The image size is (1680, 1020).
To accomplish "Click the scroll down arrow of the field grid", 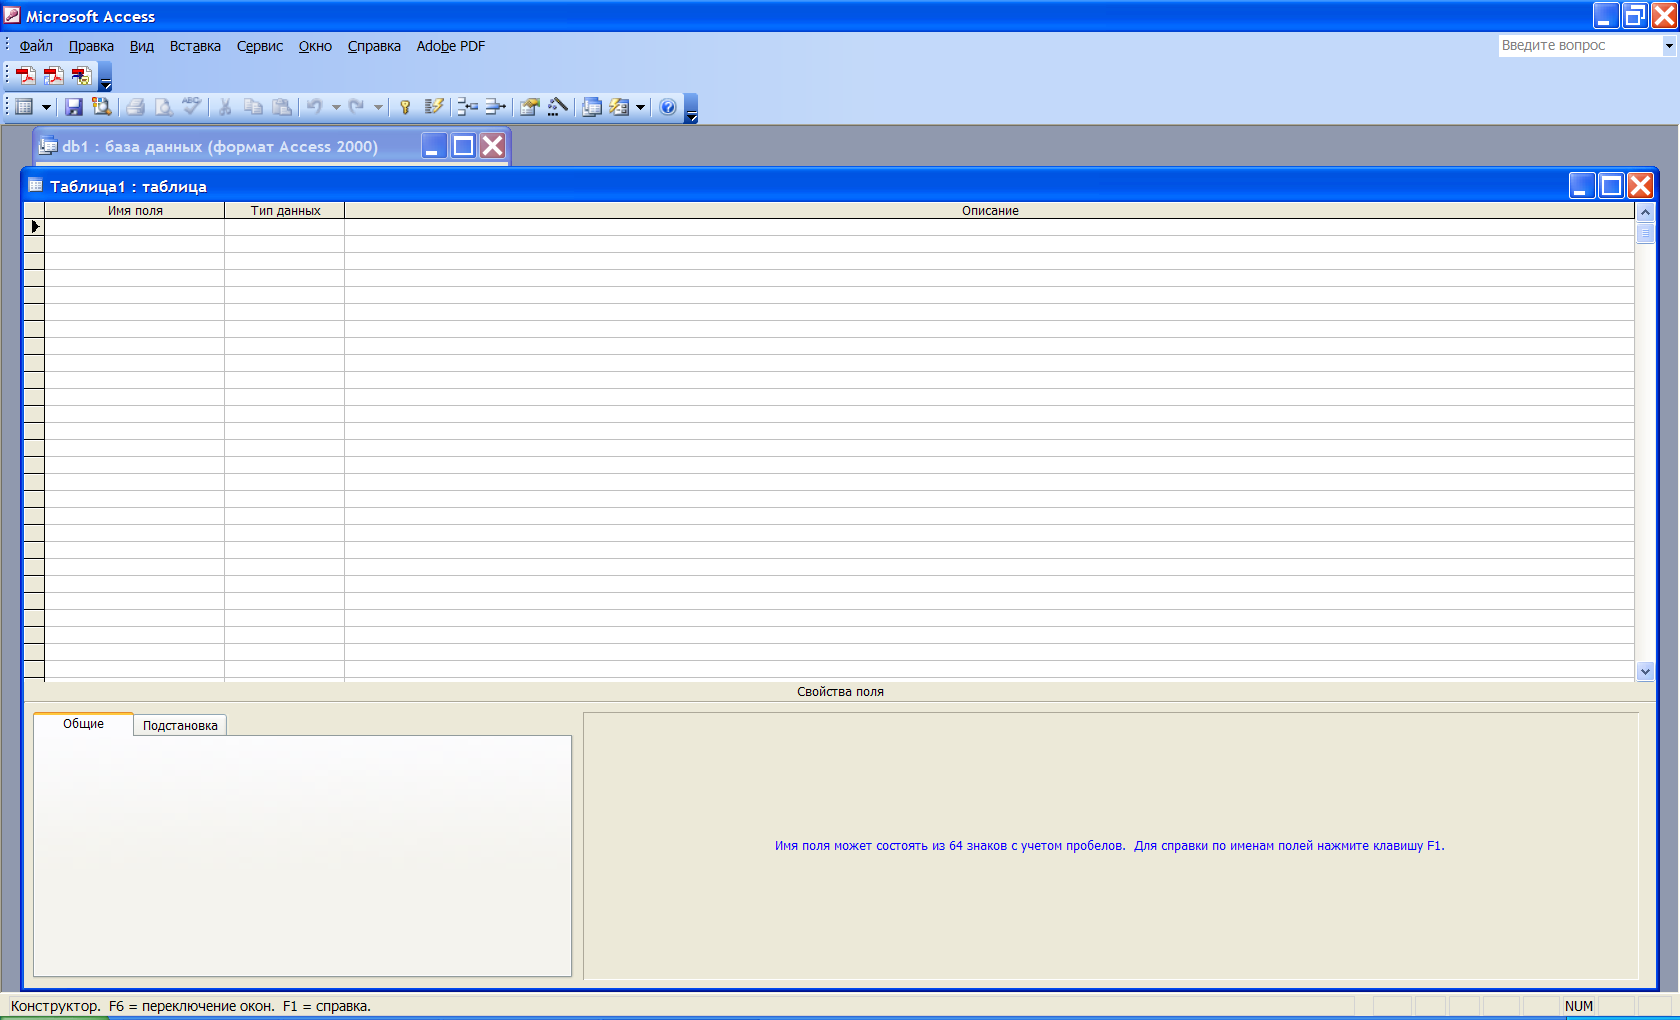I will 1645,672.
